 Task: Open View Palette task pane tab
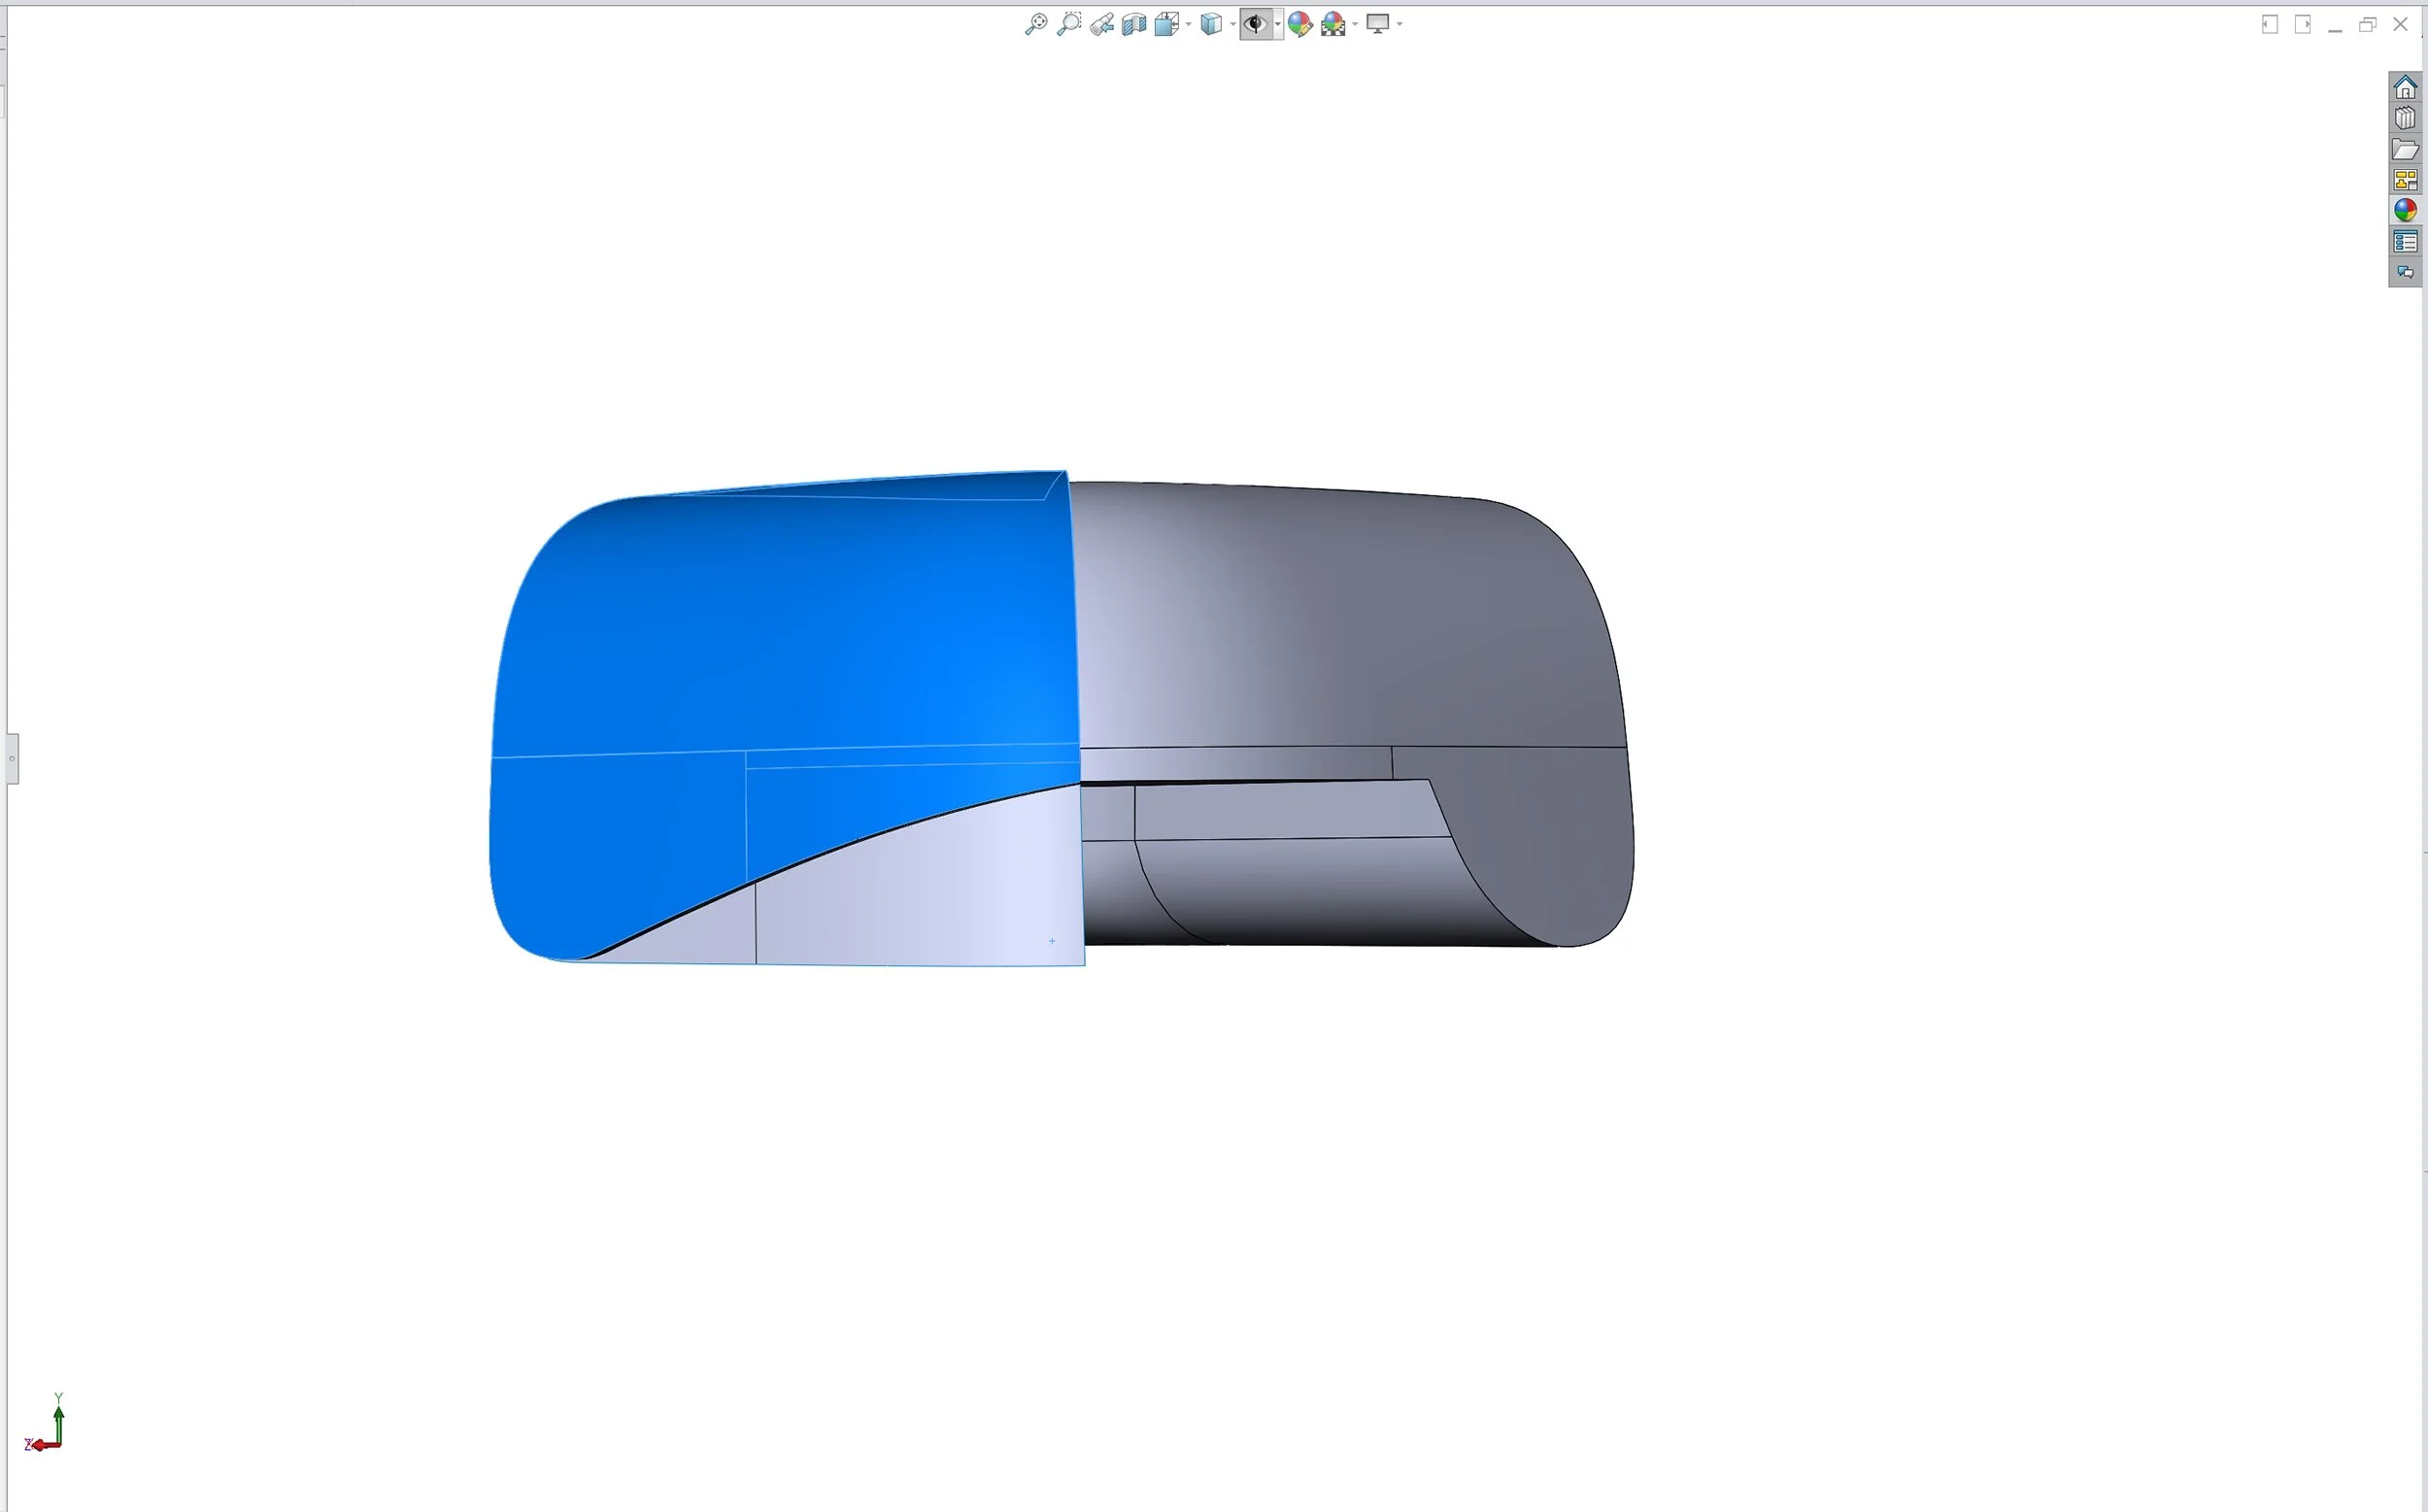click(x=2405, y=180)
